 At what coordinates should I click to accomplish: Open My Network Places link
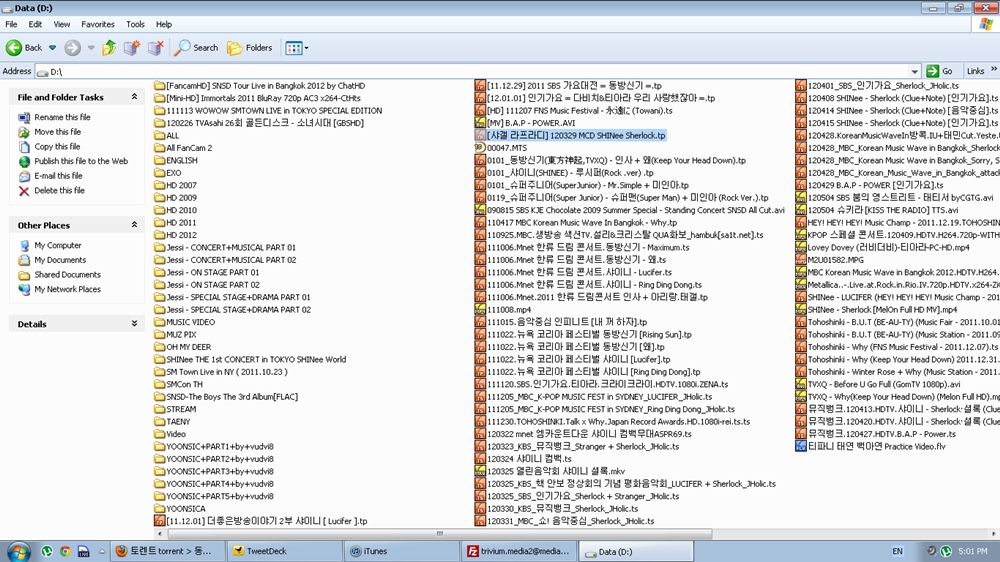pyautogui.click(x=68, y=290)
